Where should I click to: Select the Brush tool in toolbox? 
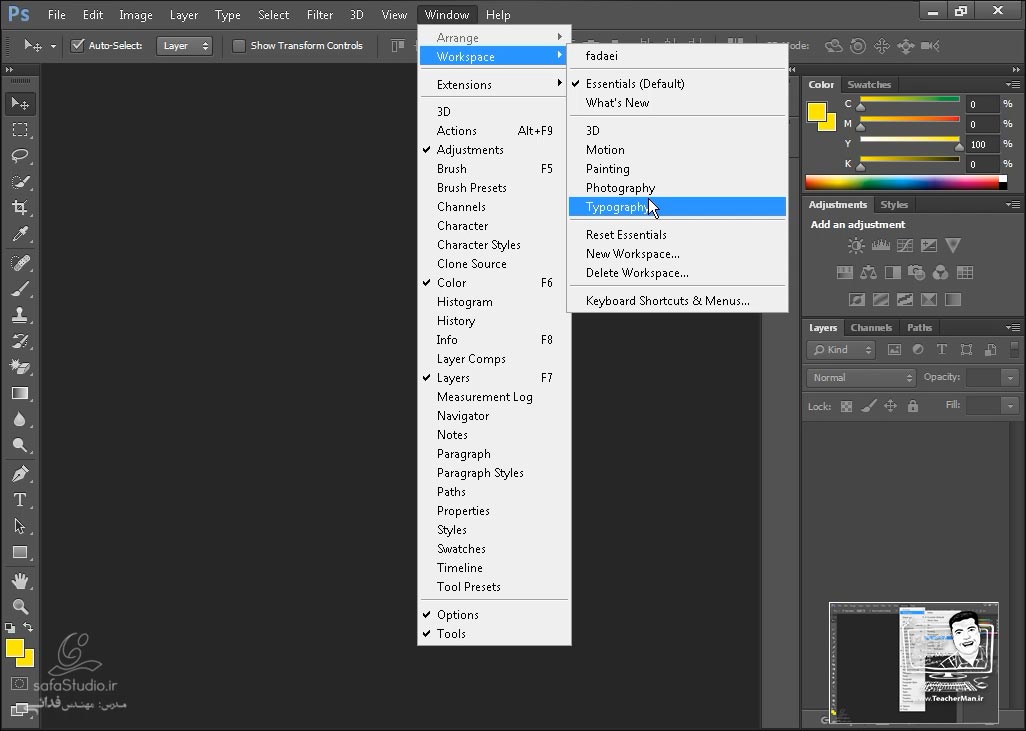[x=20, y=289]
